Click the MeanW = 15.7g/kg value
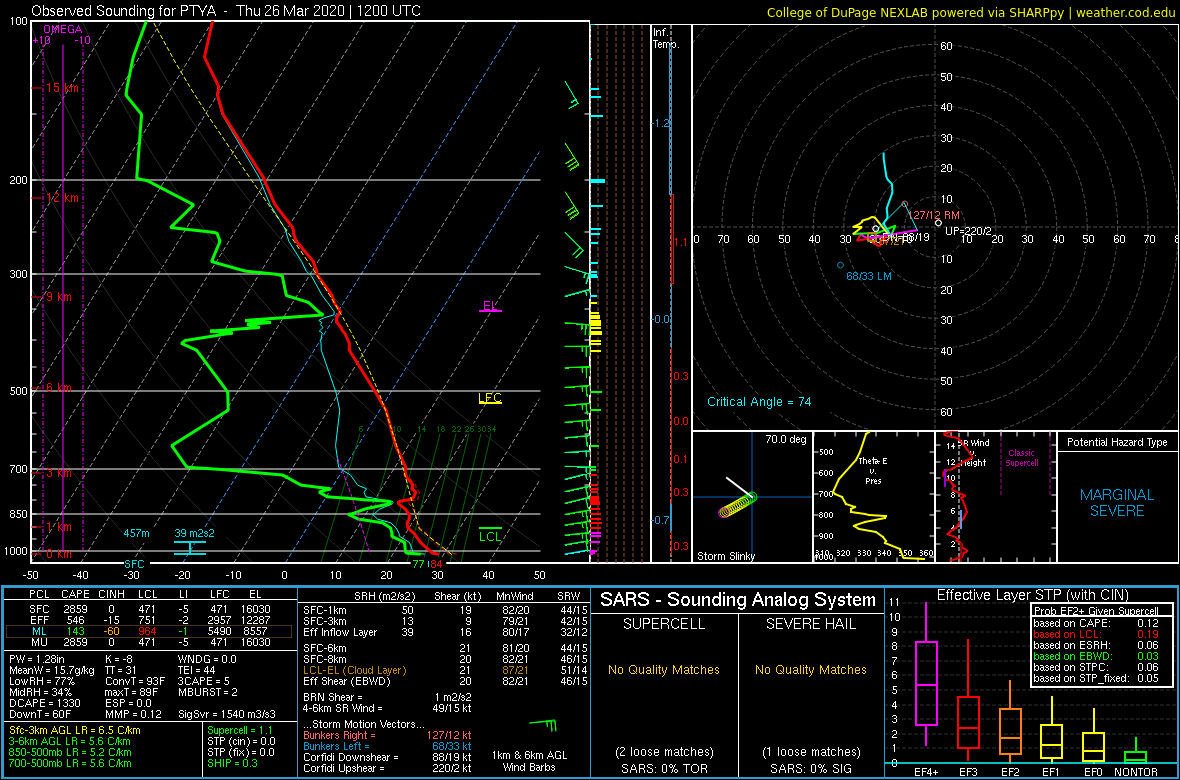 50,670
